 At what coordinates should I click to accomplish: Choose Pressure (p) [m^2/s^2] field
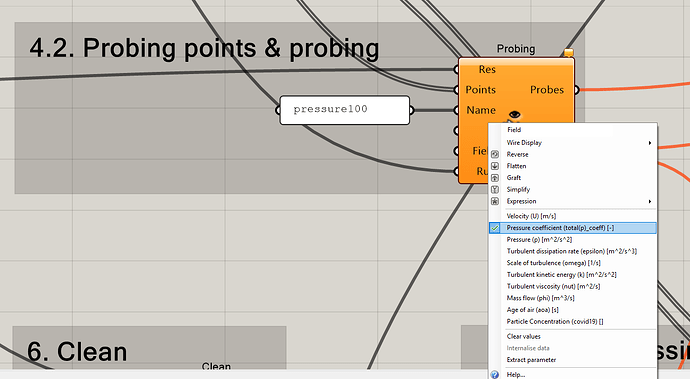pyautogui.click(x=540, y=239)
